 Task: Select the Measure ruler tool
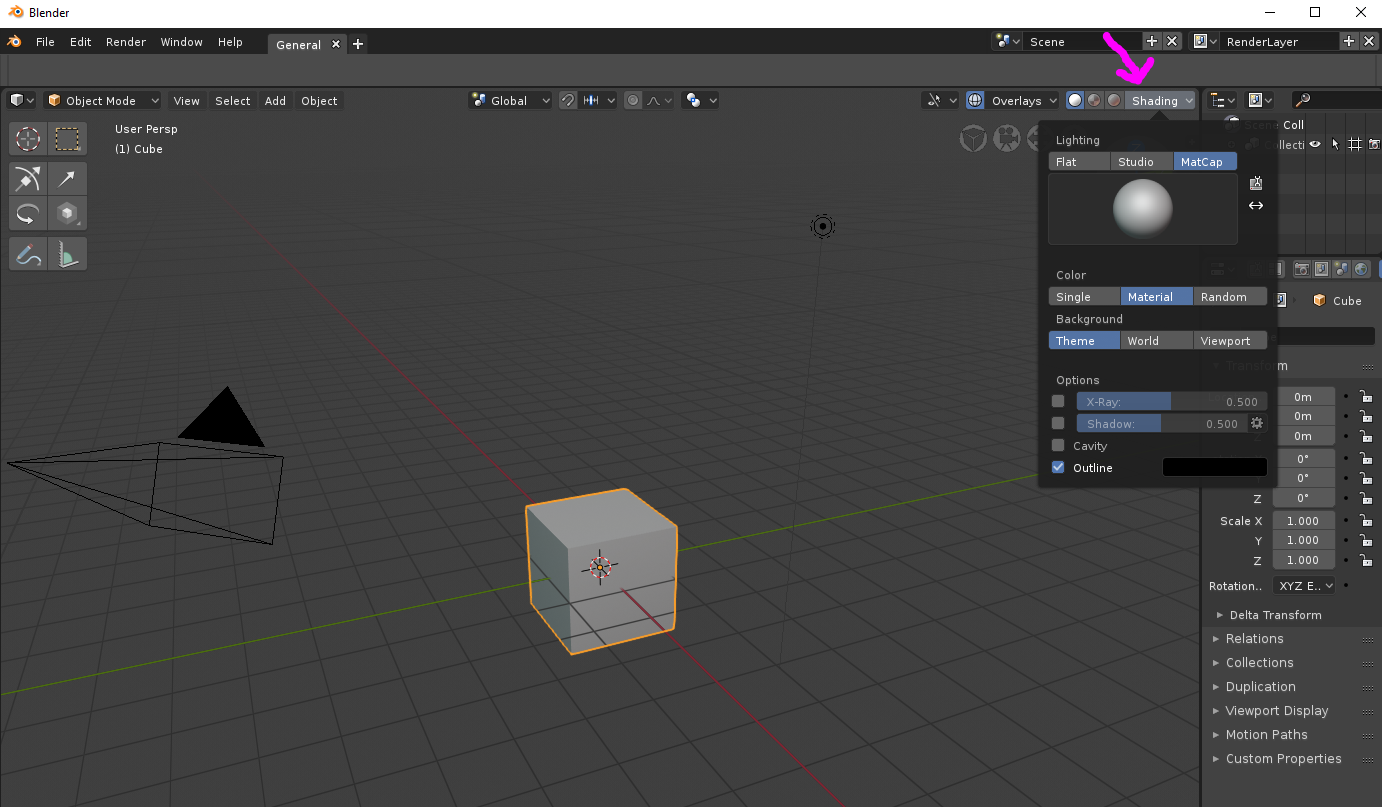pyautogui.click(x=67, y=254)
